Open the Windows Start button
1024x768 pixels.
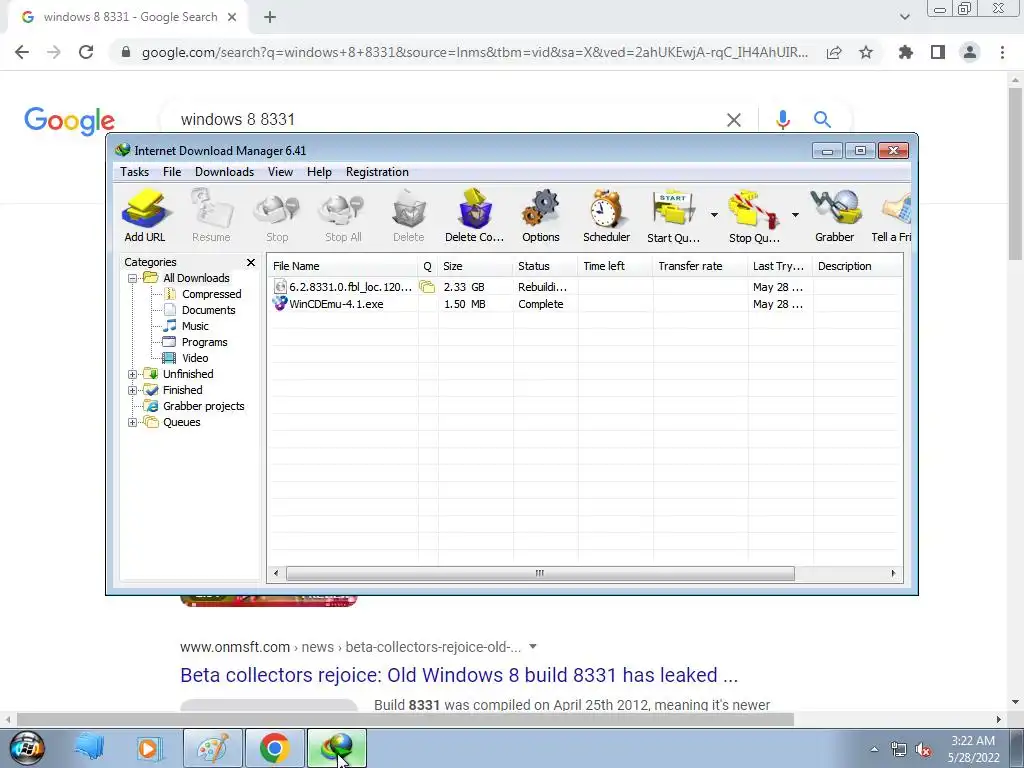pyautogui.click(x=27, y=748)
